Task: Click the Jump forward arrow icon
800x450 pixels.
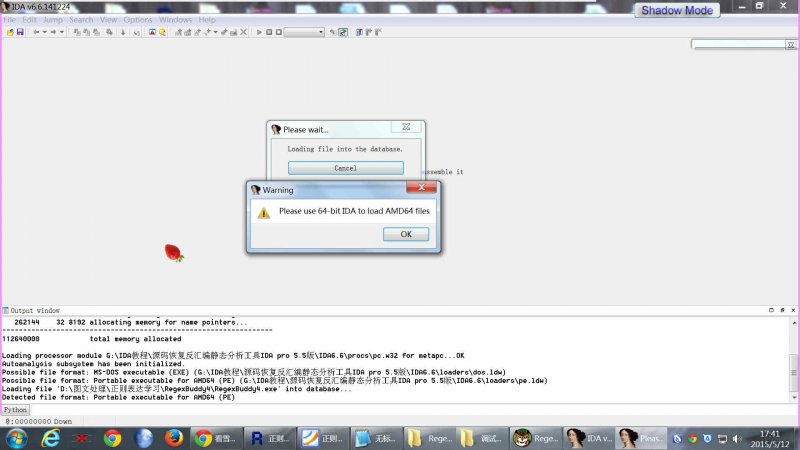Action: coord(53,32)
